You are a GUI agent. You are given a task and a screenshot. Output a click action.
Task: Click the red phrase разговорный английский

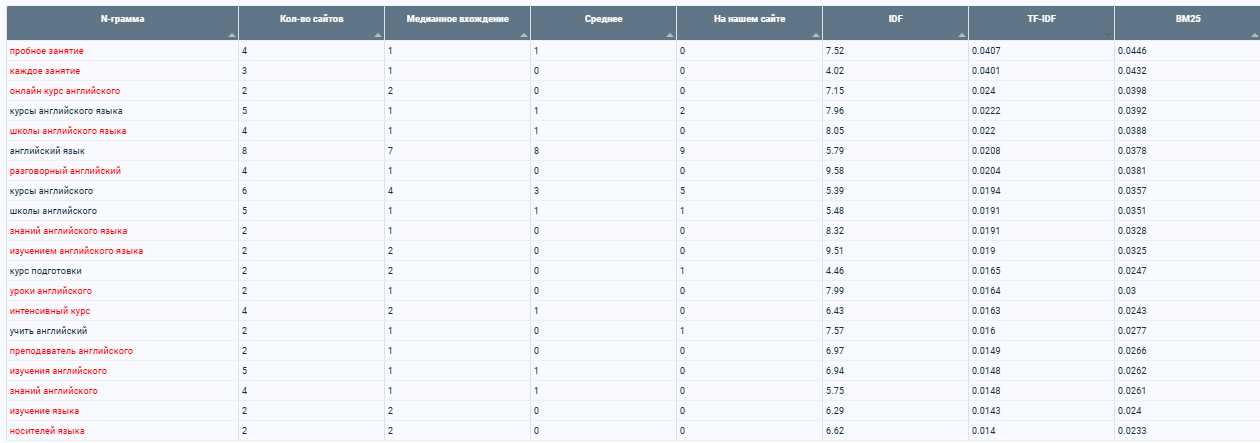pos(65,170)
